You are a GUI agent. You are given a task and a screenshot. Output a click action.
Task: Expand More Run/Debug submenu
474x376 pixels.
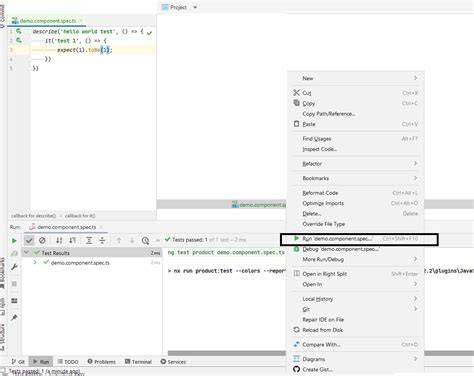coord(355,259)
